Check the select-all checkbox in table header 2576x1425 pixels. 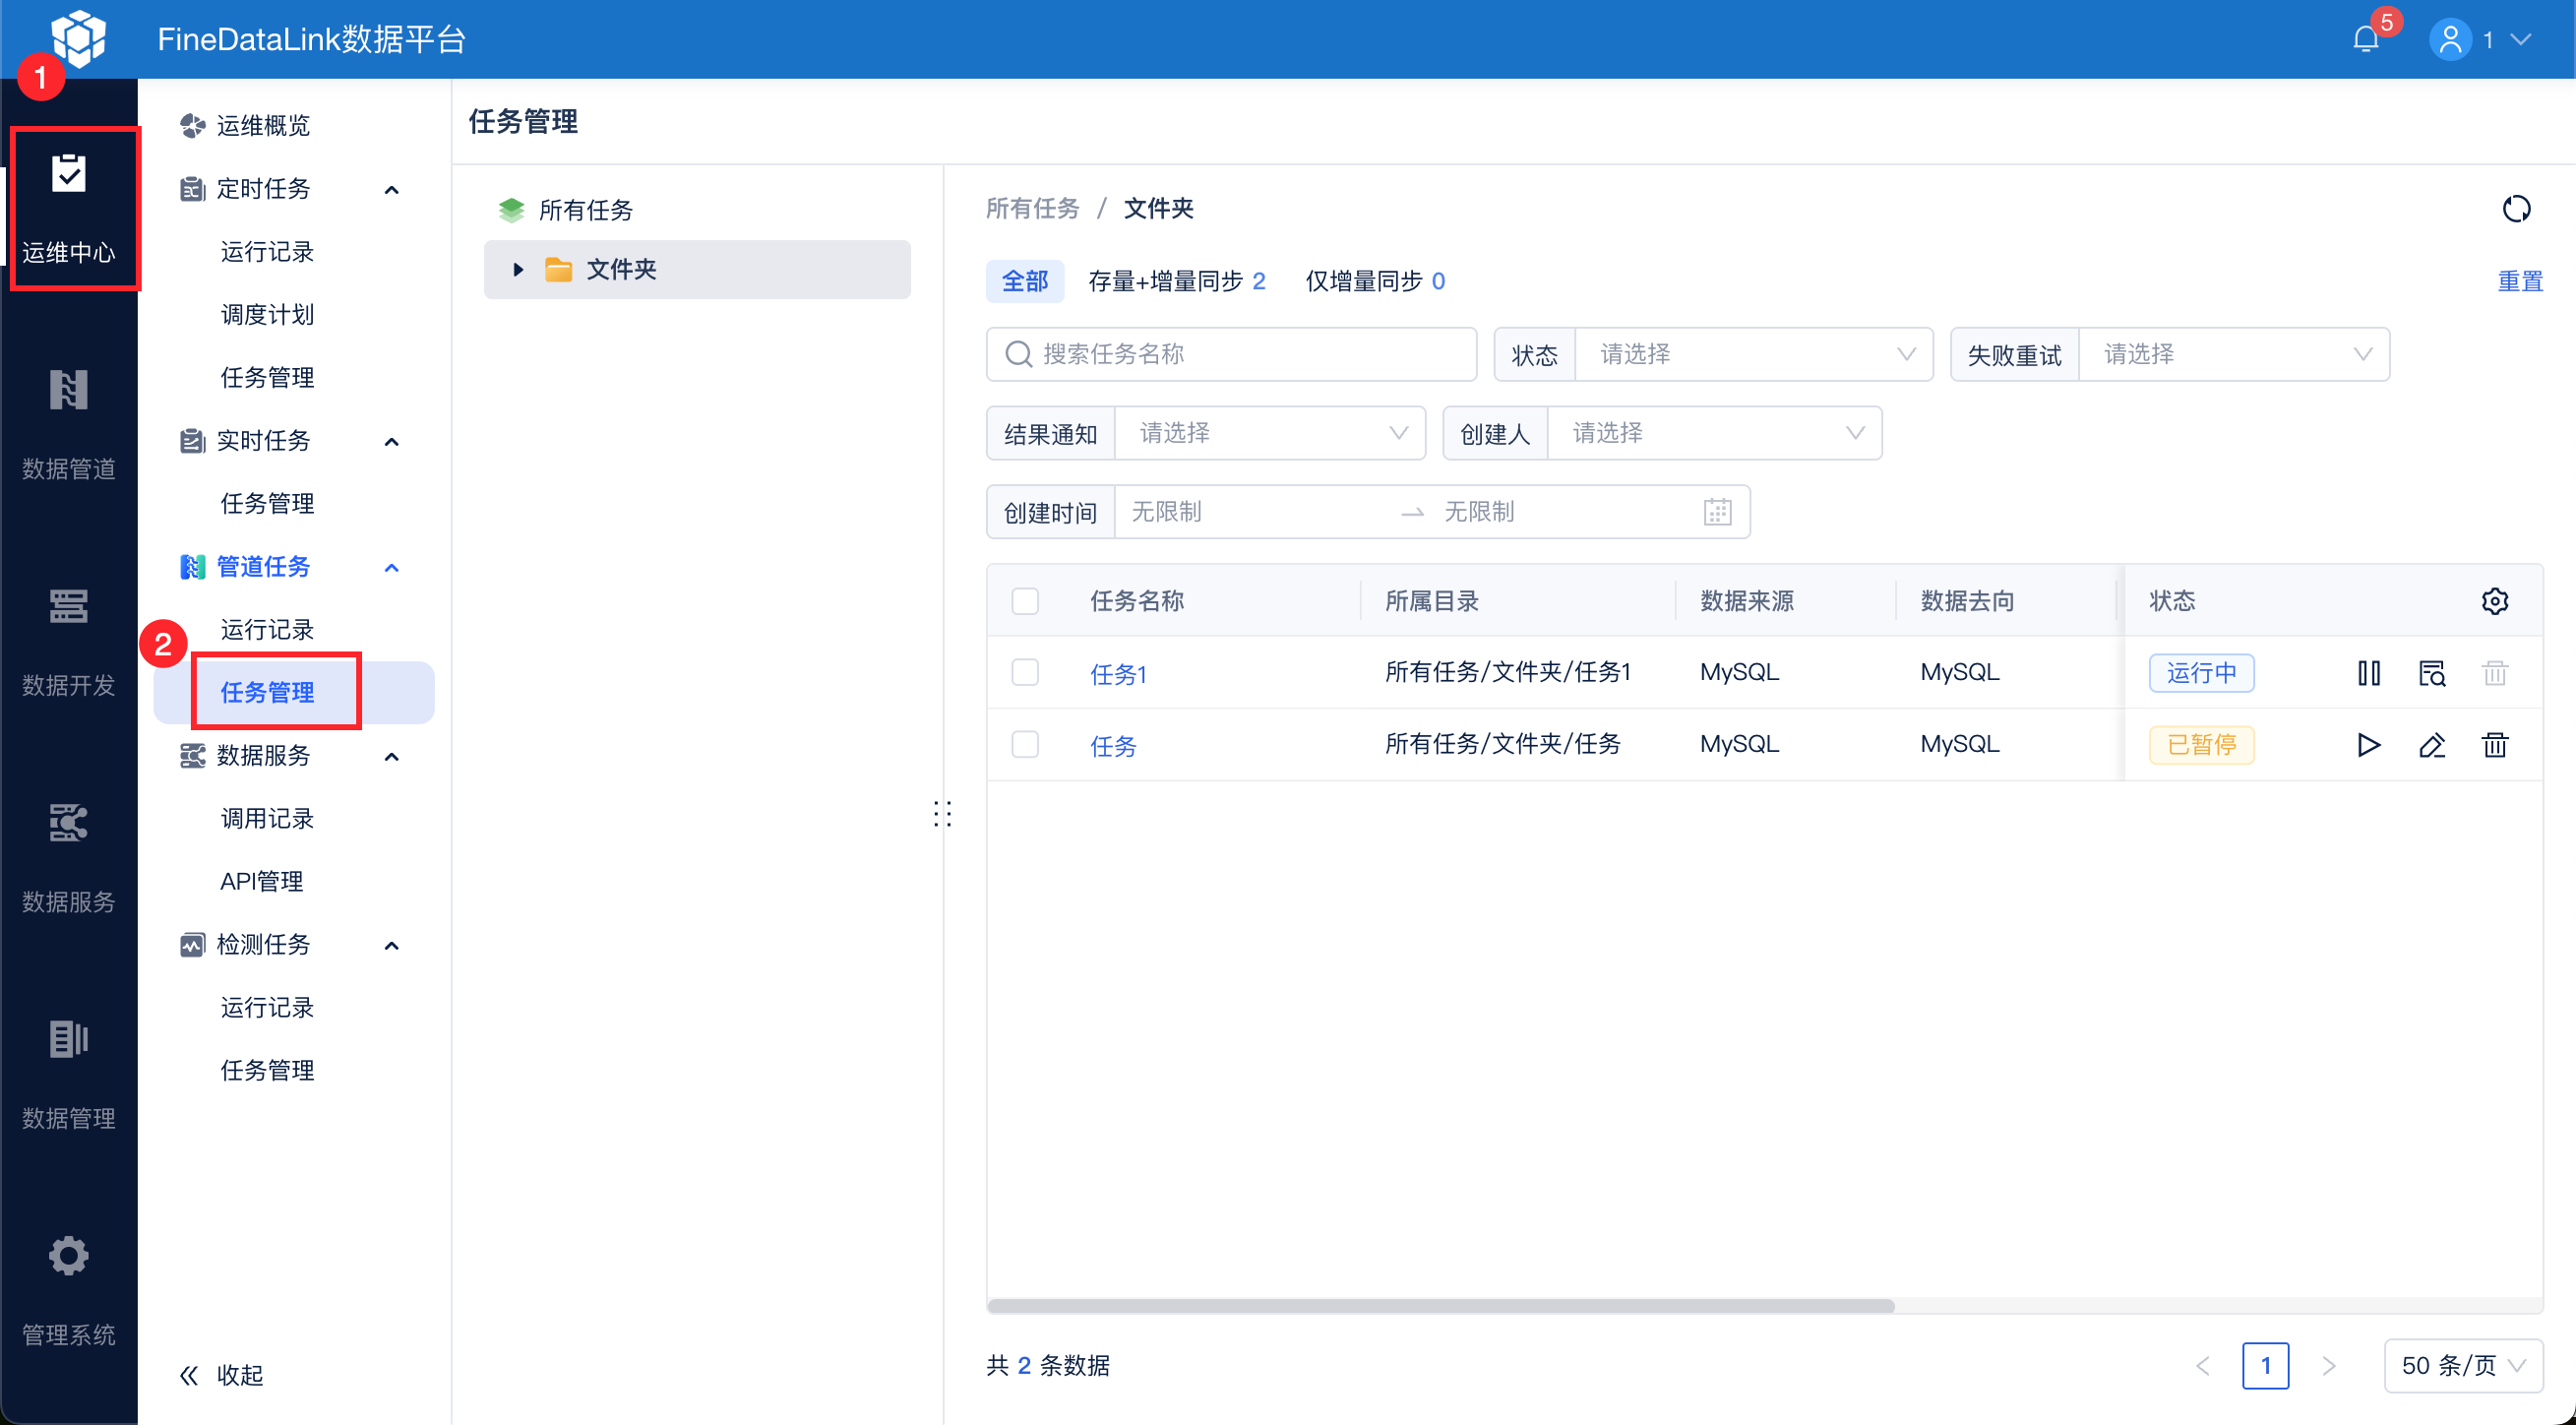[1025, 601]
